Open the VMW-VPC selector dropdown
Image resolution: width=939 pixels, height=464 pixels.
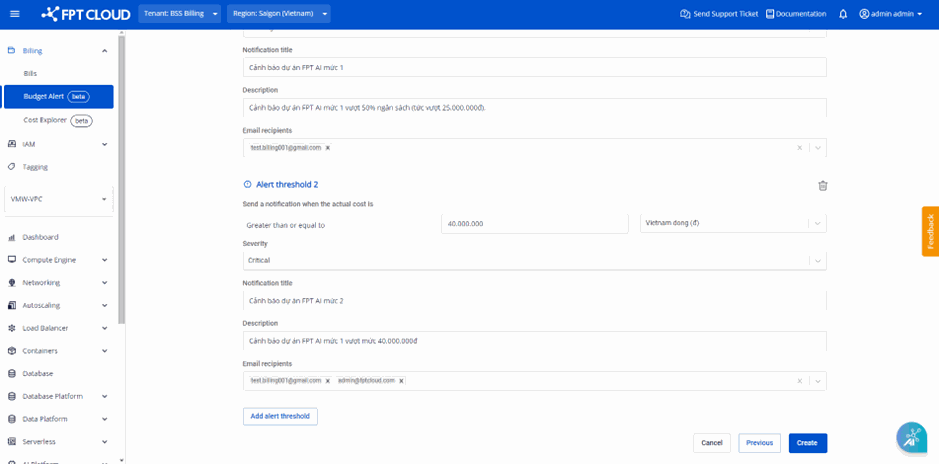58,199
